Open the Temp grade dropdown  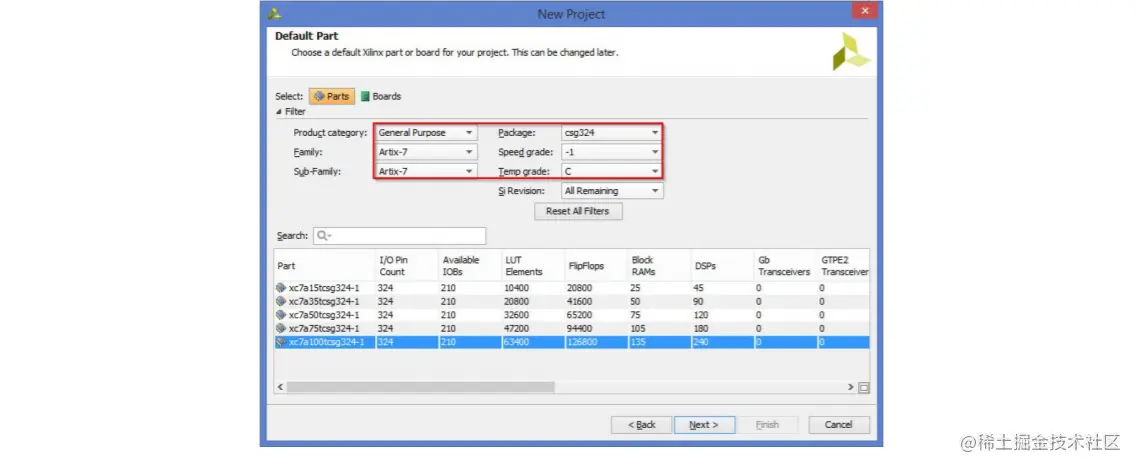(x=612, y=172)
